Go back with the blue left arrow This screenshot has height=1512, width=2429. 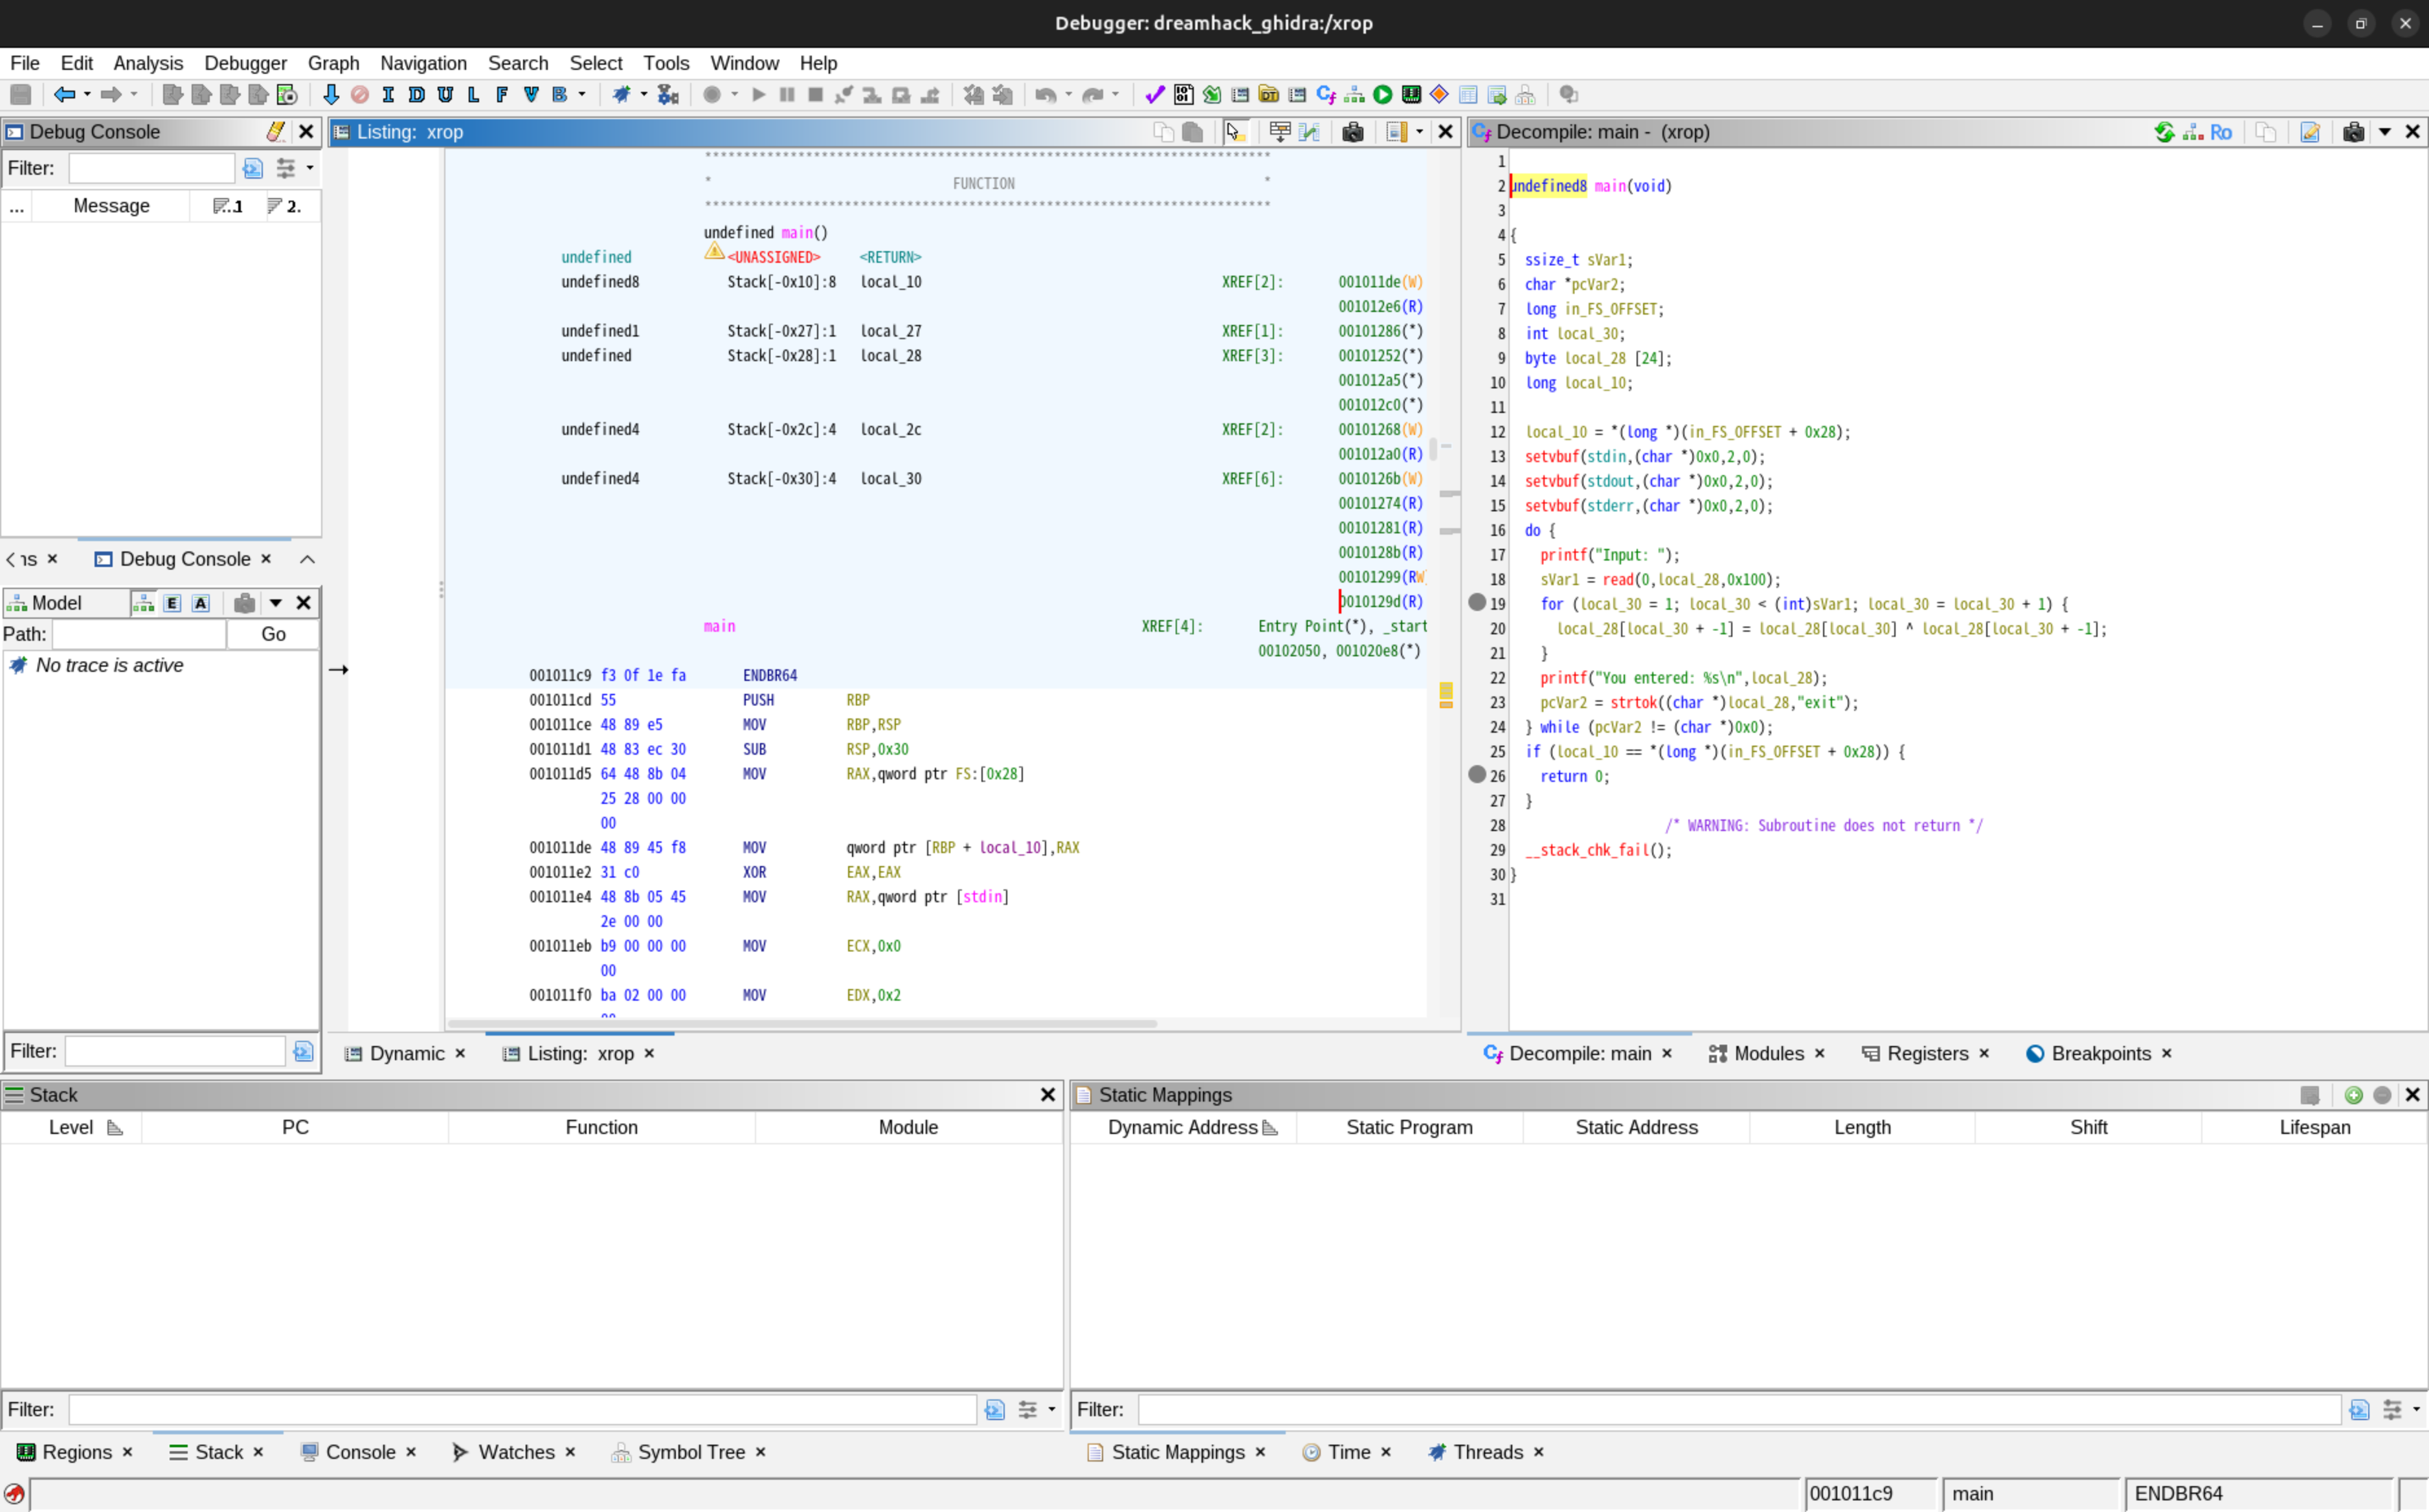(64, 95)
